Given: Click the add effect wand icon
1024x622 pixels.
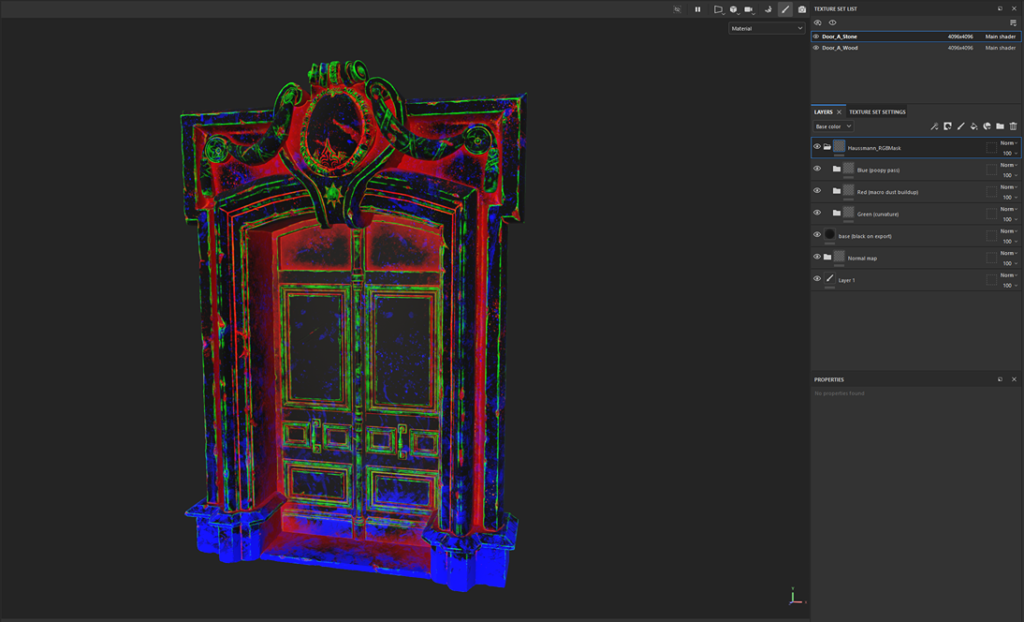Looking at the screenshot, I should [x=934, y=127].
